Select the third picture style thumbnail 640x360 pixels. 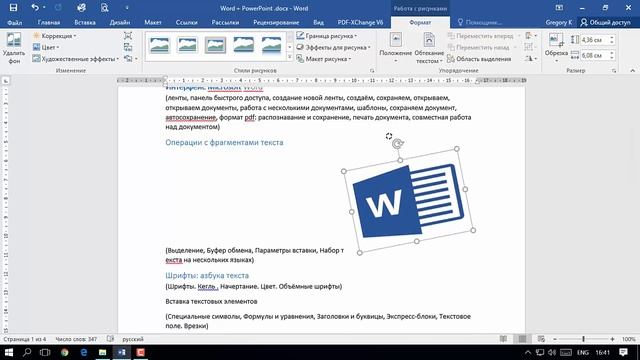point(216,45)
